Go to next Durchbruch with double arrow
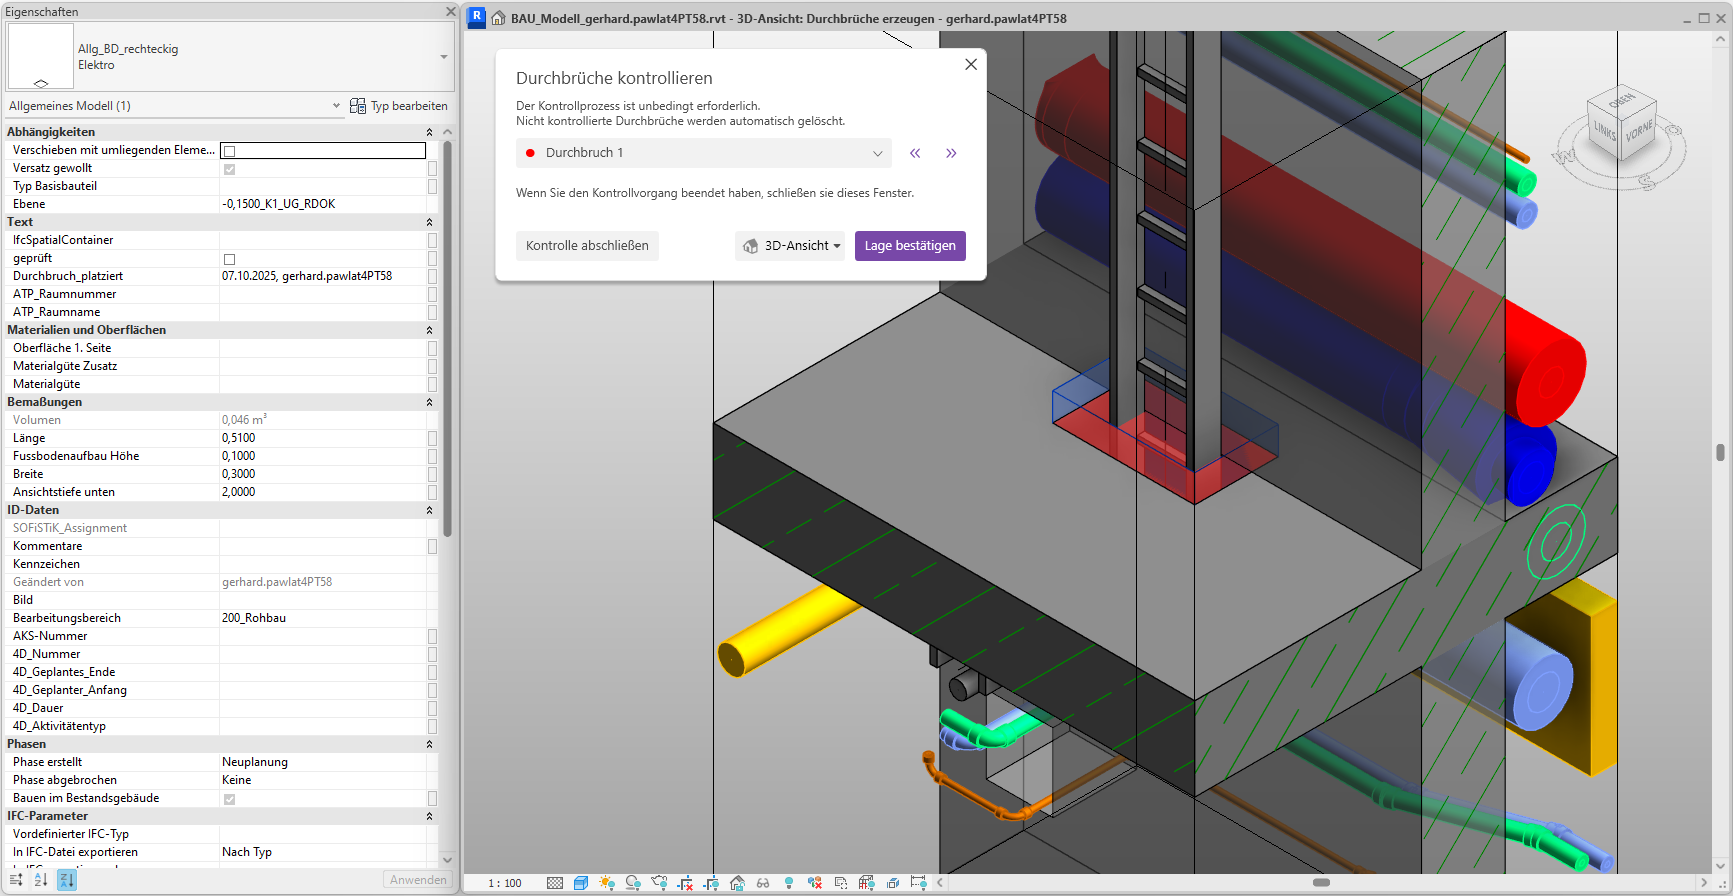 click(951, 153)
